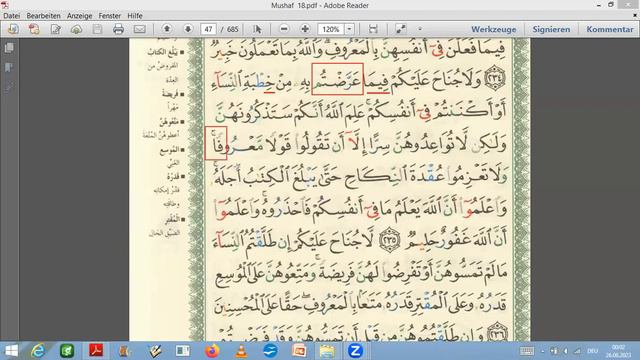Click the verse number marker ٢٣٤

tap(494, 78)
